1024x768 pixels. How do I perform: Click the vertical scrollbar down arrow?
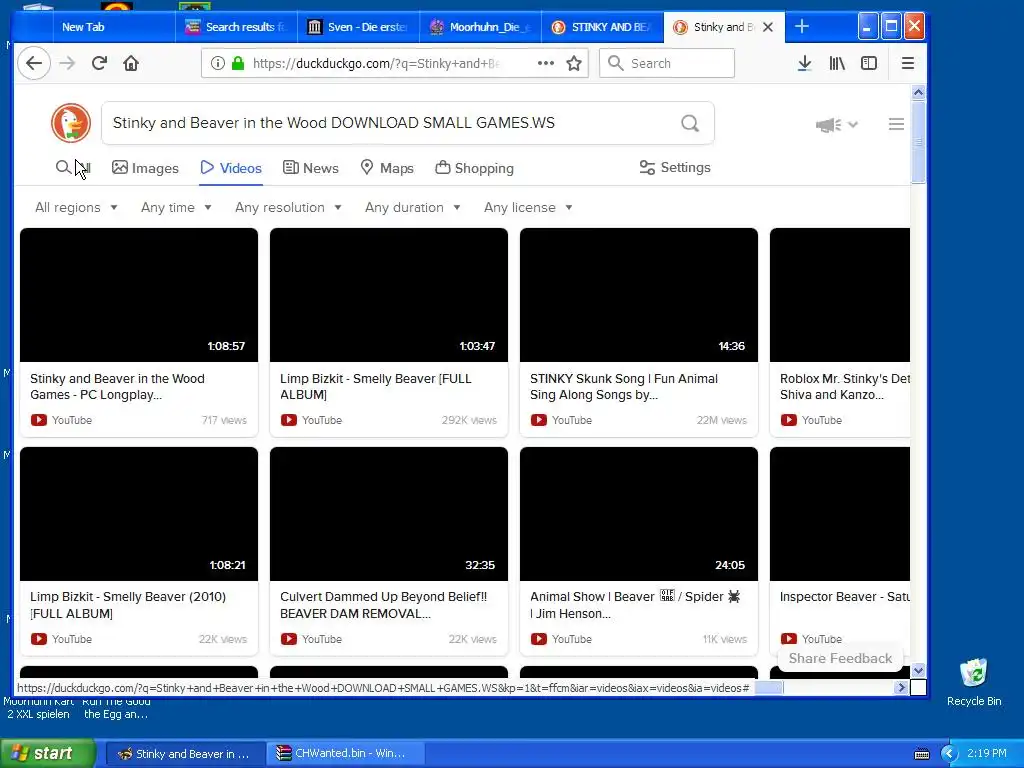coord(918,671)
